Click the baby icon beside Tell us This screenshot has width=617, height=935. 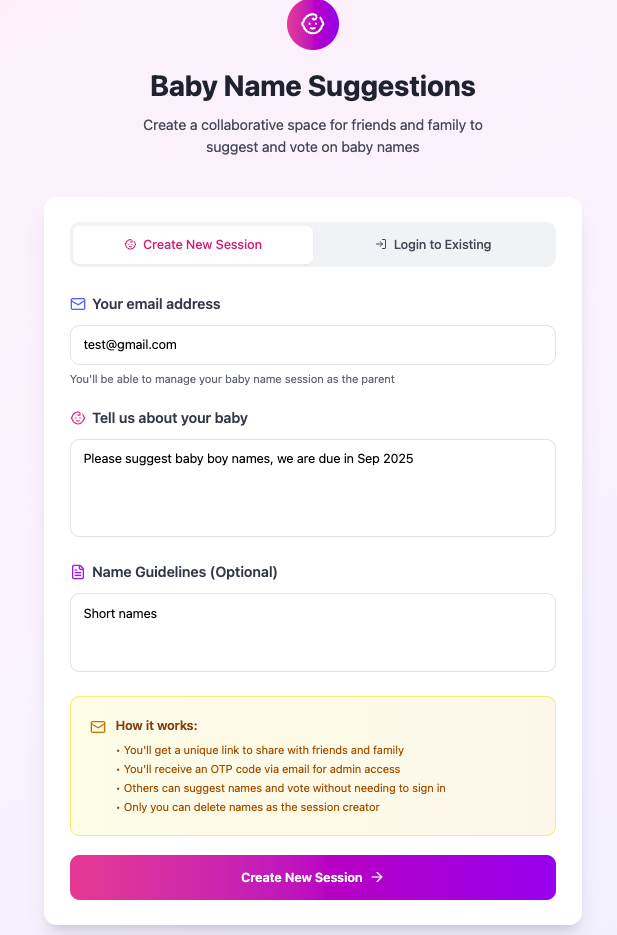[78, 418]
